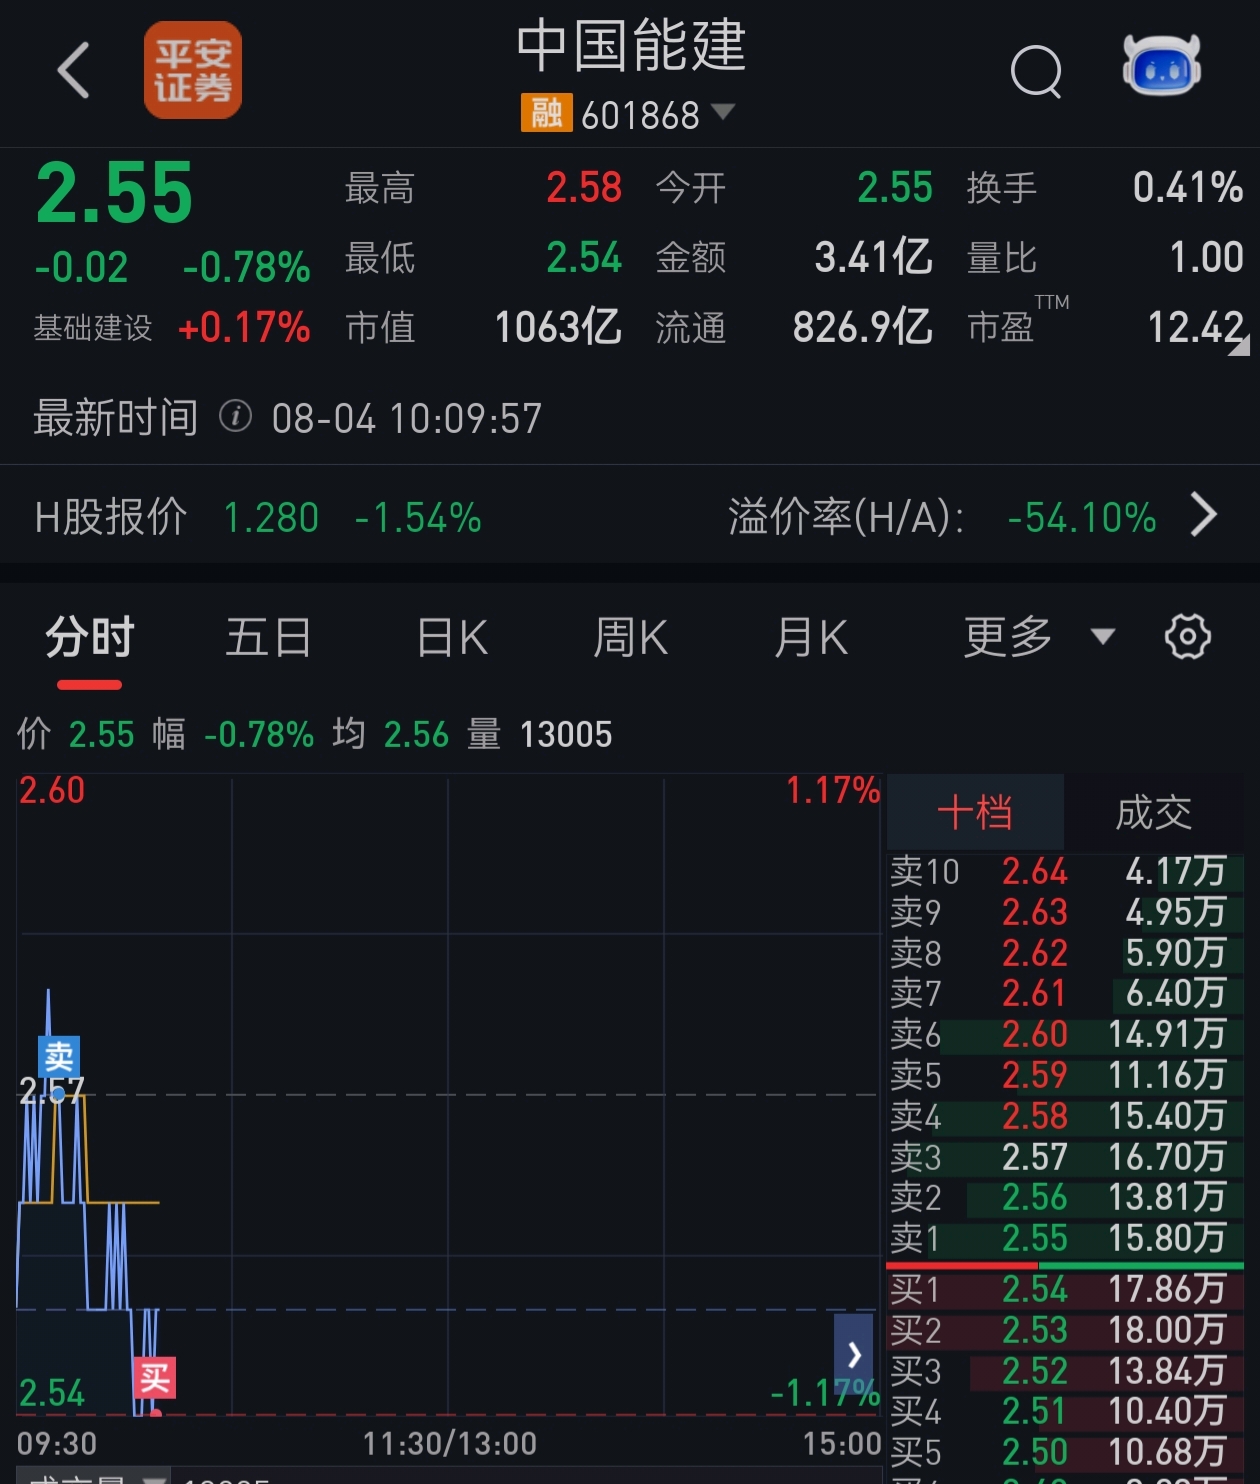Tap the 量 13005 value above chart
This screenshot has width=1260, height=1484.
[566, 735]
